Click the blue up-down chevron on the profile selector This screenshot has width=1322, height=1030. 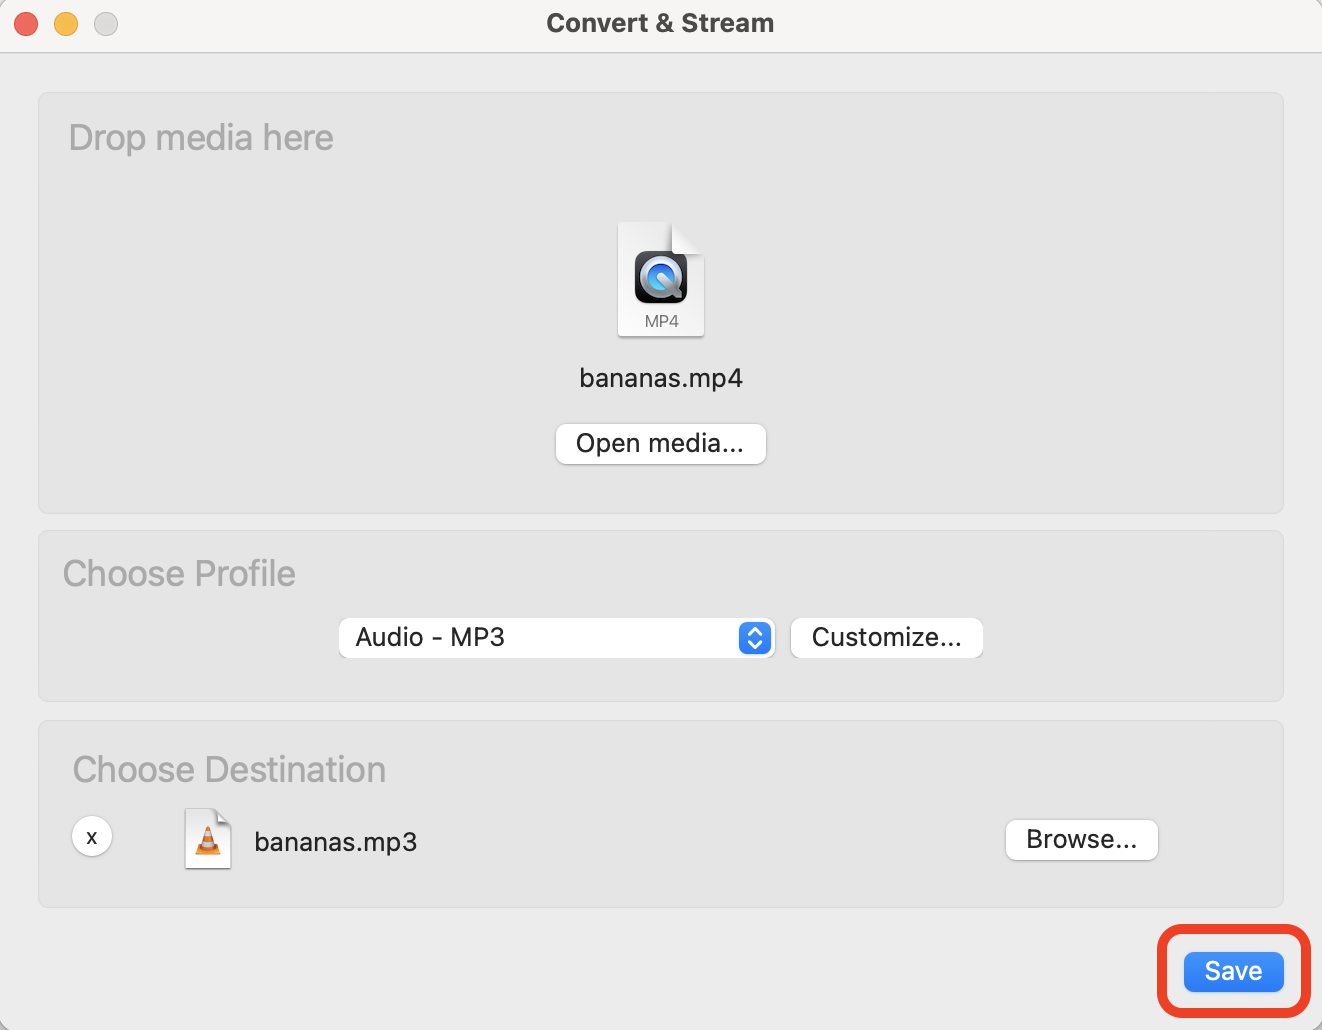pyautogui.click(x=755, y=638)
